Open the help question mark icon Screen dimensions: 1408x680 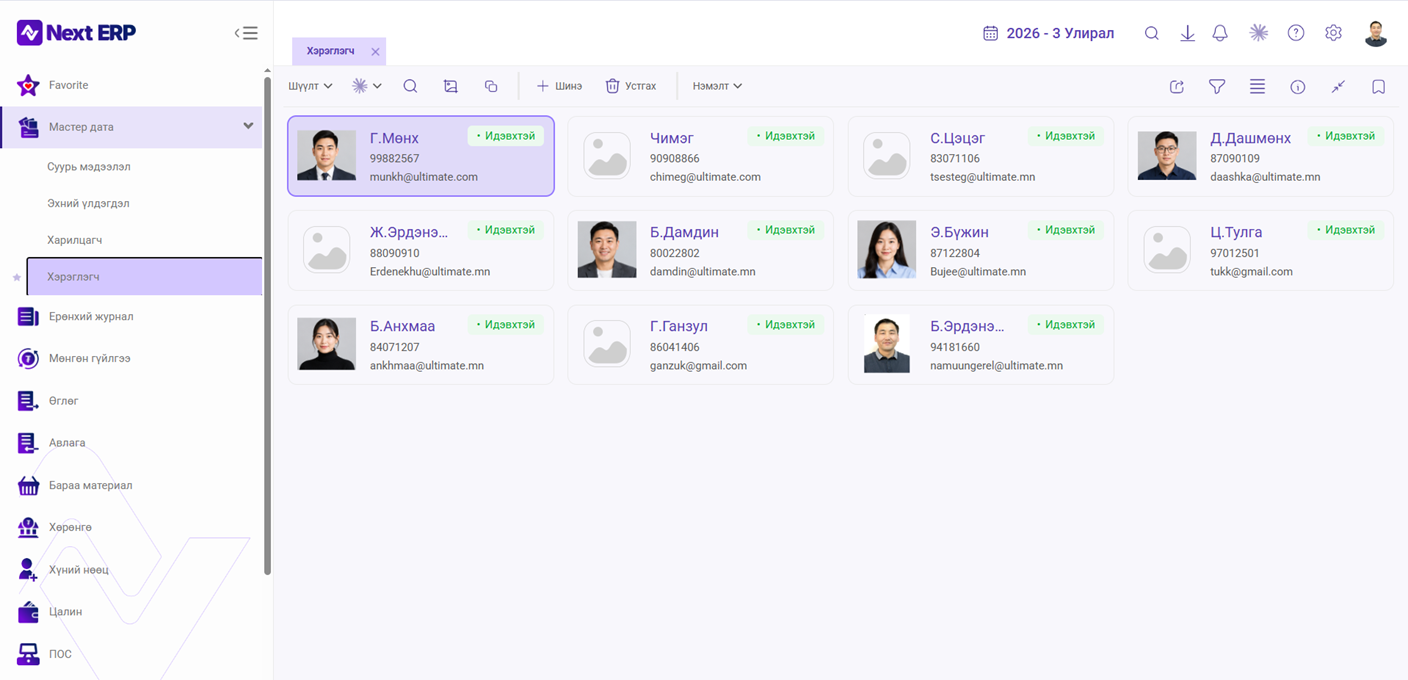click(1296, 33)
